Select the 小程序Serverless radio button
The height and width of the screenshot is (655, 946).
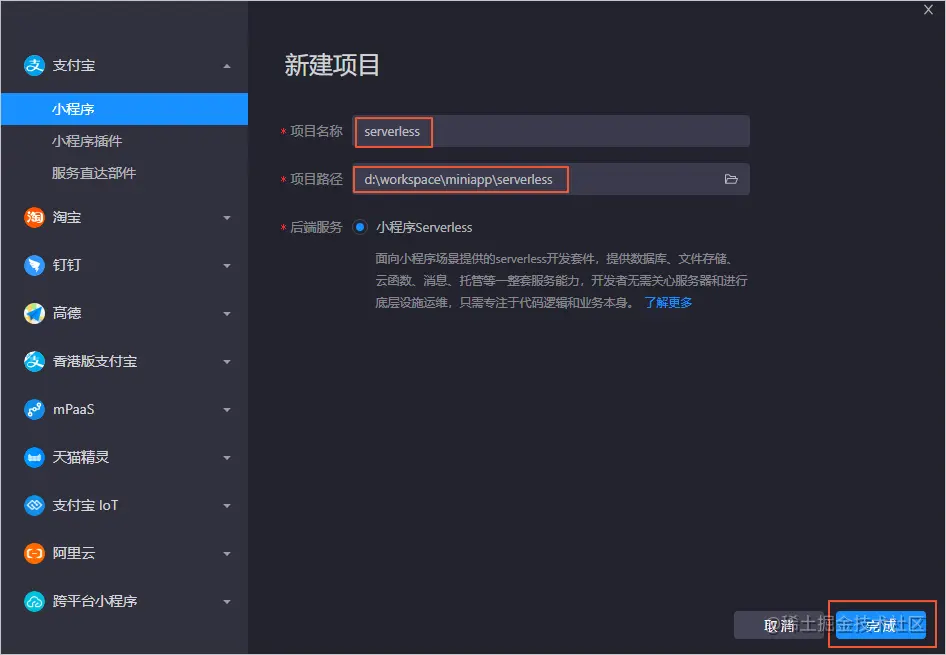(x=360, y=227)
